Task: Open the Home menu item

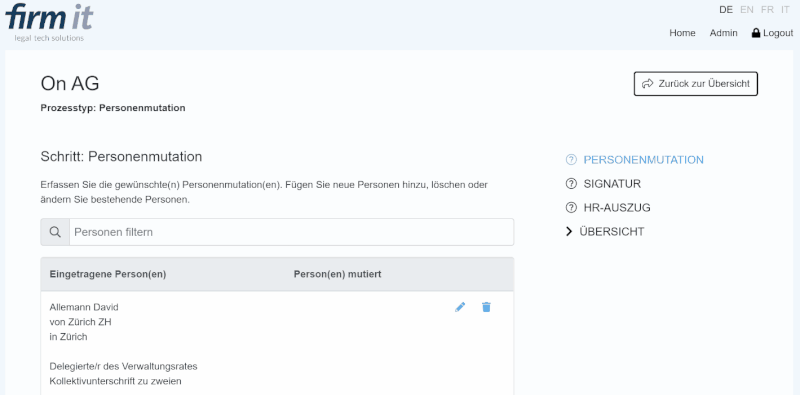Action: [x=682, y=33]
